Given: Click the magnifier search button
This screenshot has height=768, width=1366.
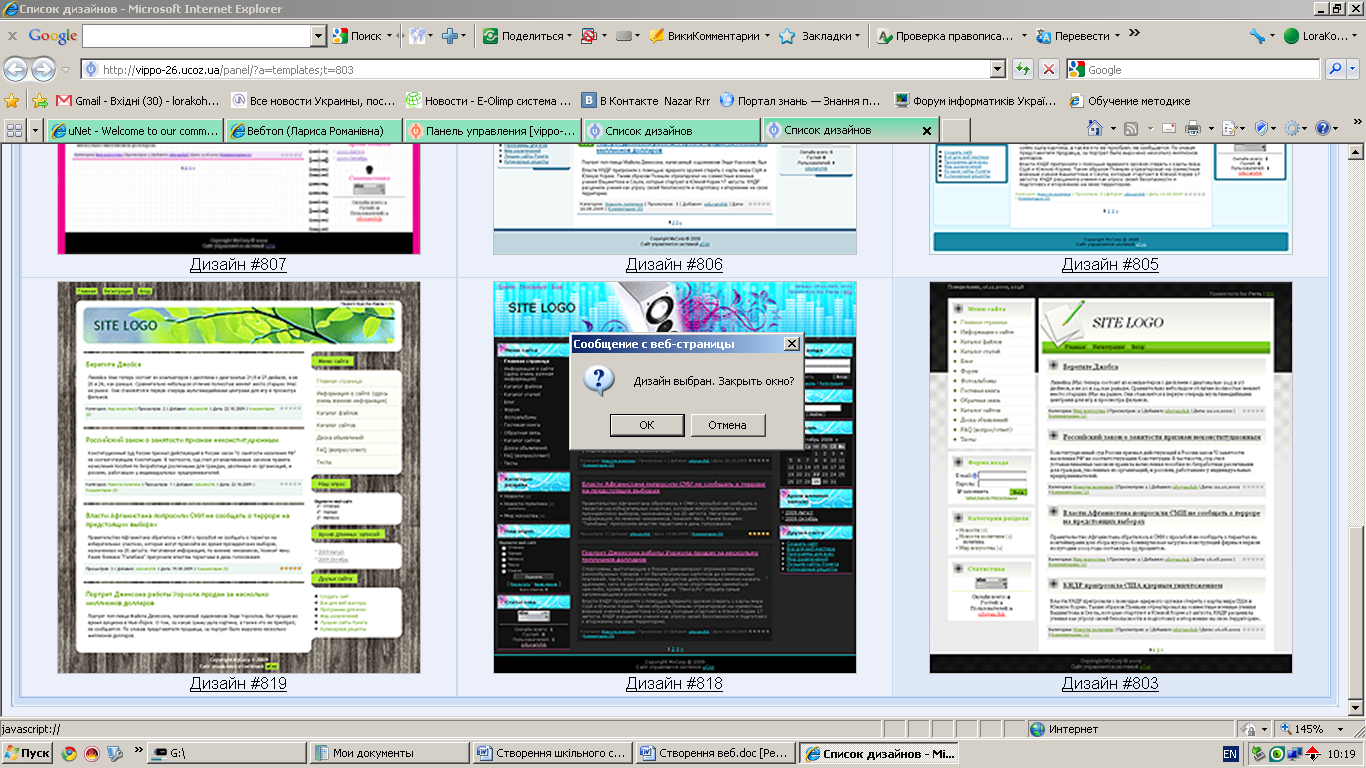Looking at the screenshot, I should click(1334, 70).
